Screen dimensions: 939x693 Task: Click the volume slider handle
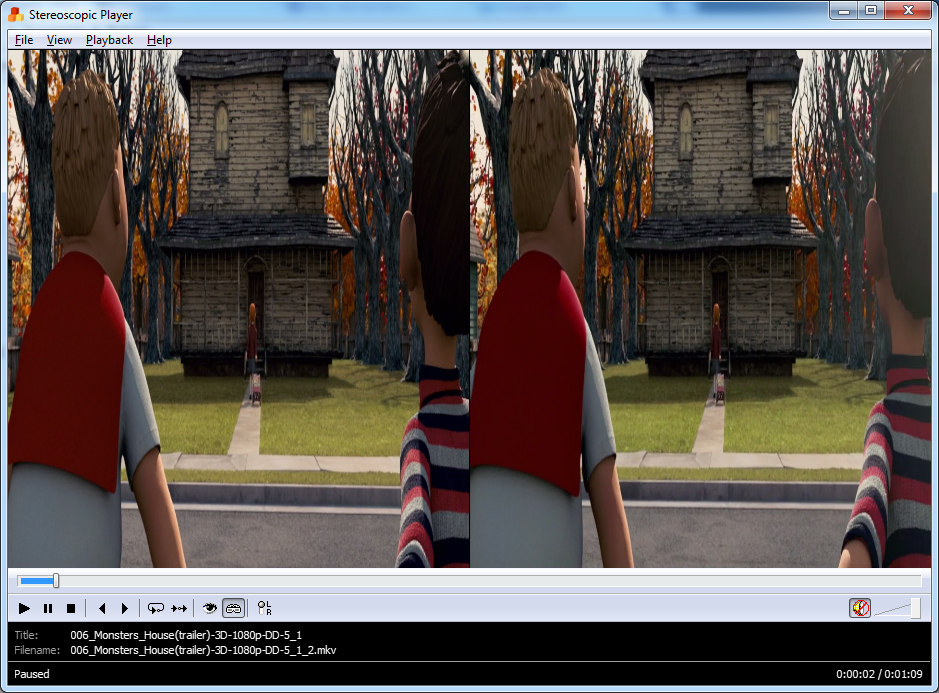916,609
